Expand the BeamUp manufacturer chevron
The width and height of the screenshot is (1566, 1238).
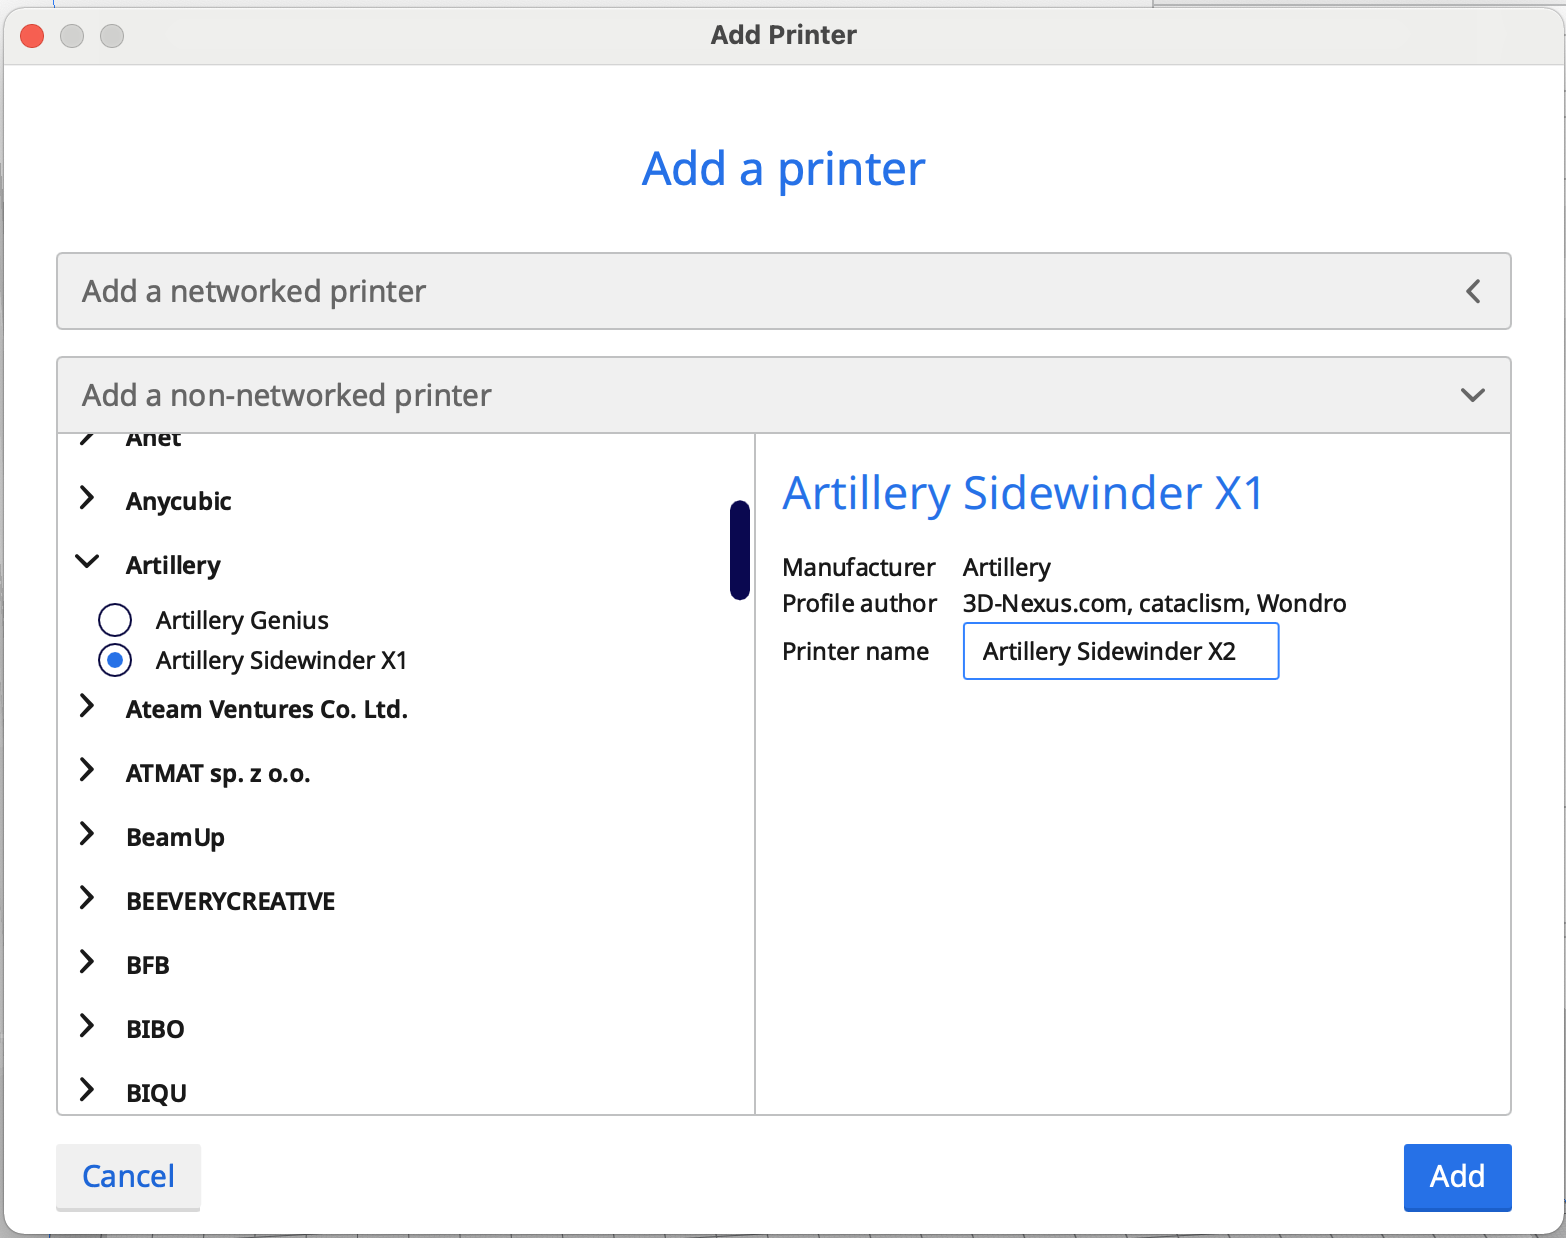[87, 834]
